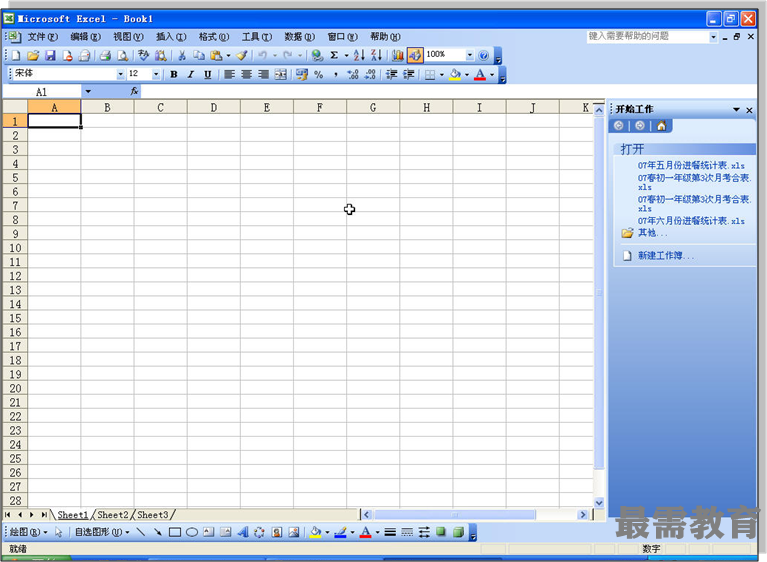767x562 pixels.
Task: Switch to the Sheet2 tab
Action: click(113, 515)
